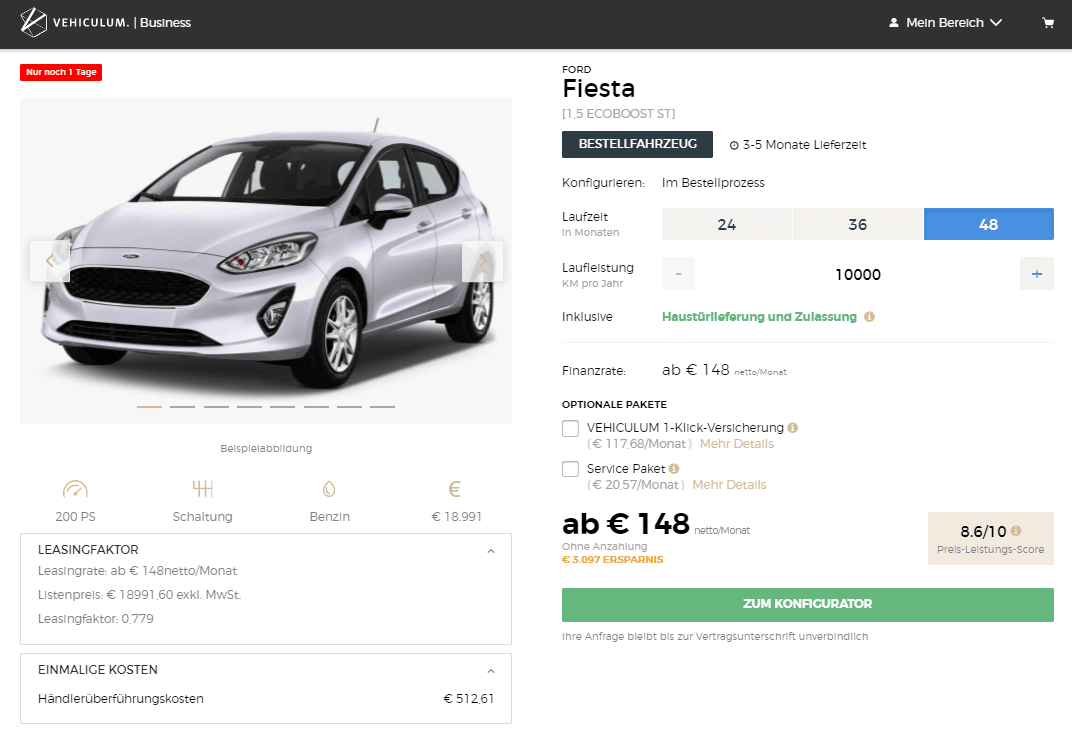
Task: Click the euro price icon
Action: coord(455,489)
